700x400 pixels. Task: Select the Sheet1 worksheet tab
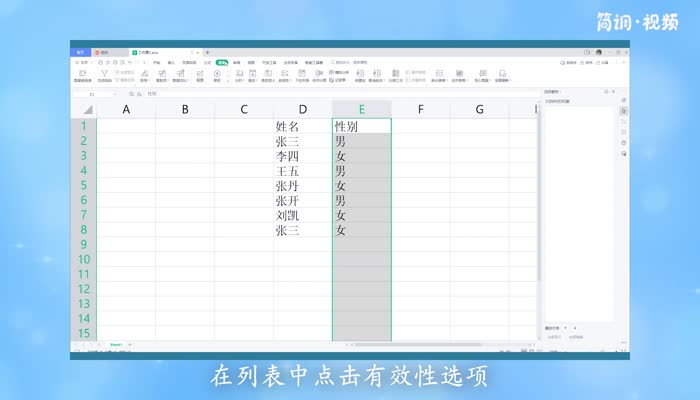coord(116,344)
